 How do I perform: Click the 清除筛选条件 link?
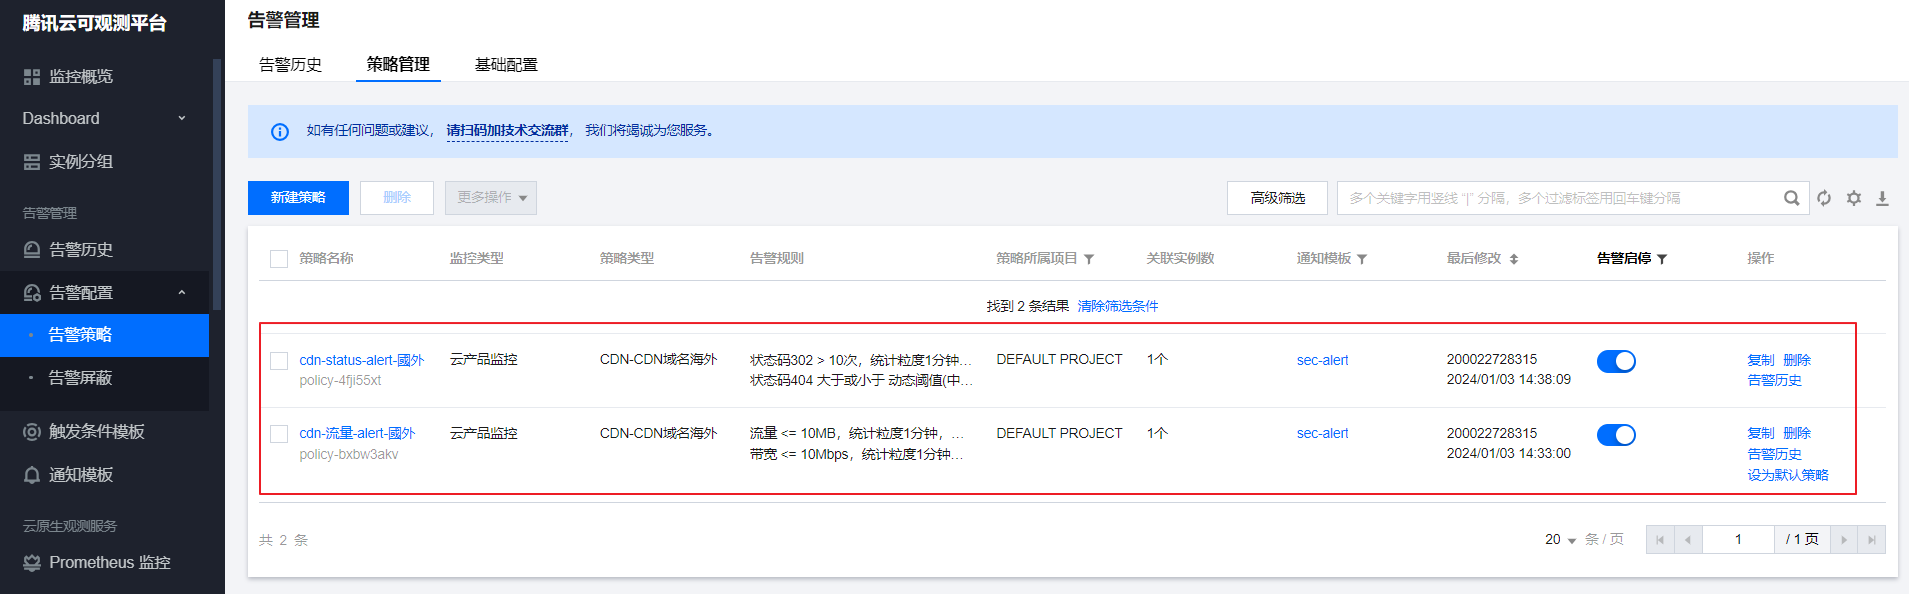coord(1117,306)
